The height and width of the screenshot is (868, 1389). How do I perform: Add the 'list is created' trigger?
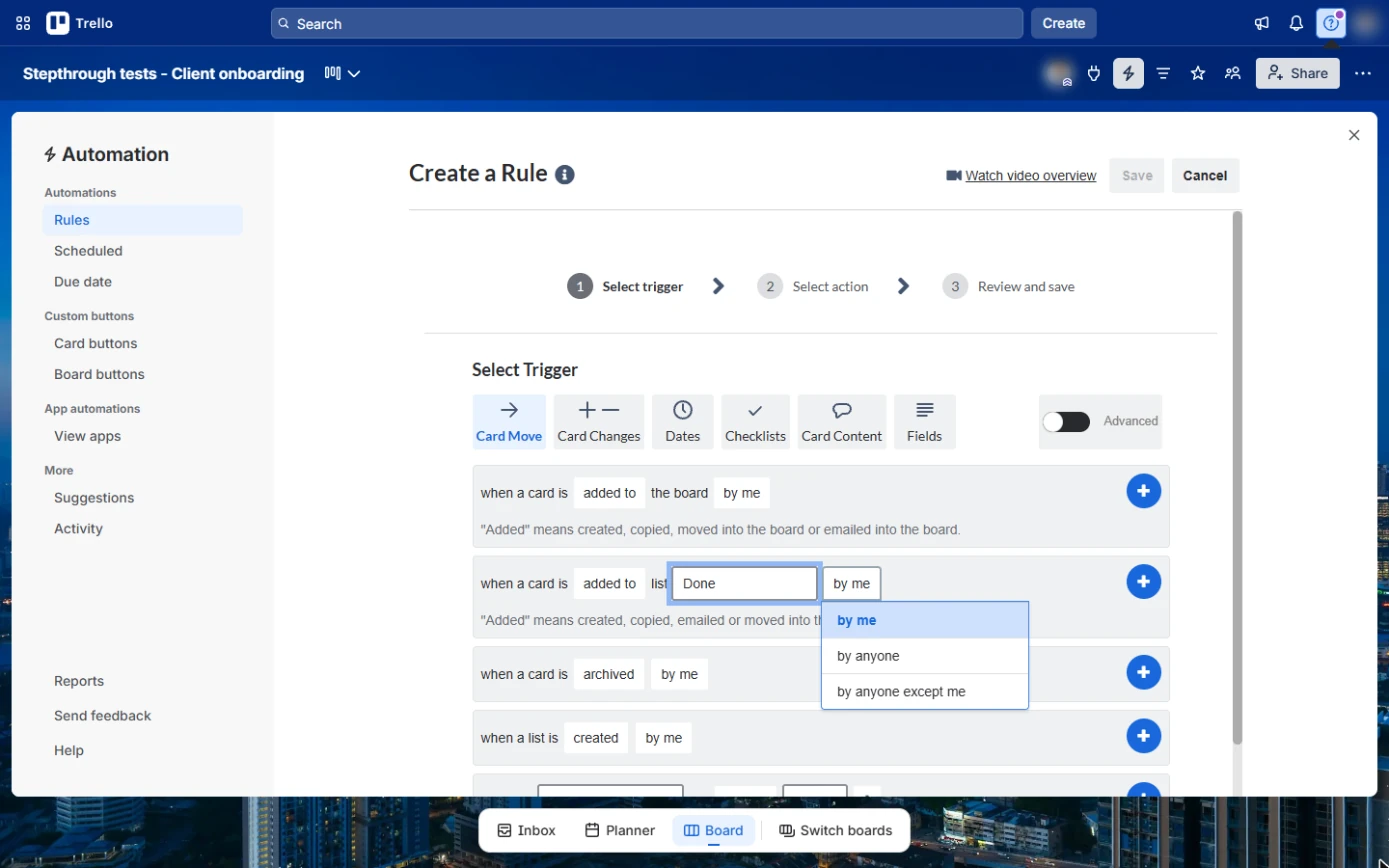click(x=1144, y=737)
